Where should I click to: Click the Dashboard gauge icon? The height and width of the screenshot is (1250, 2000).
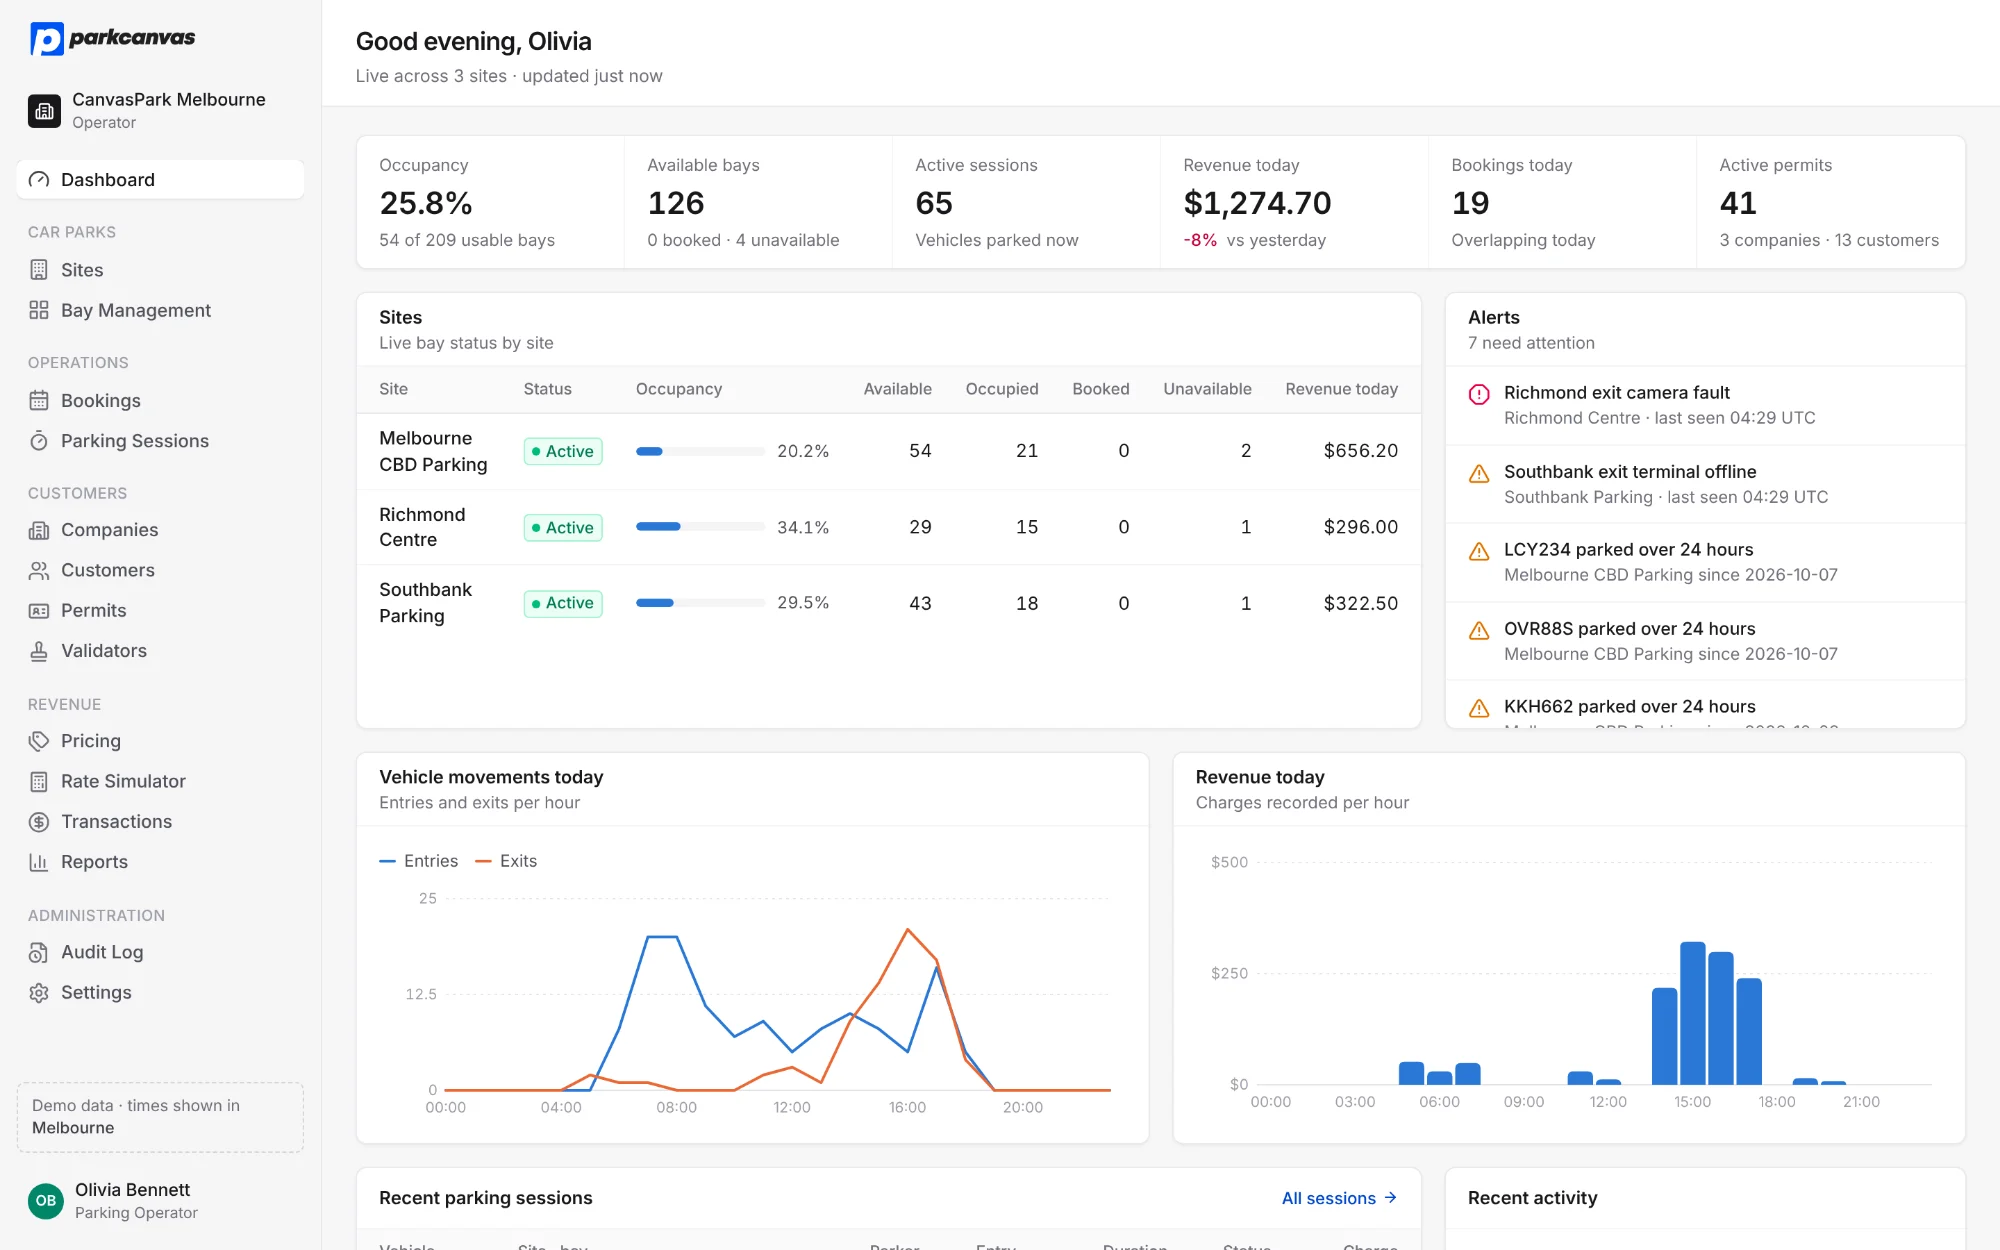(39, 180)
